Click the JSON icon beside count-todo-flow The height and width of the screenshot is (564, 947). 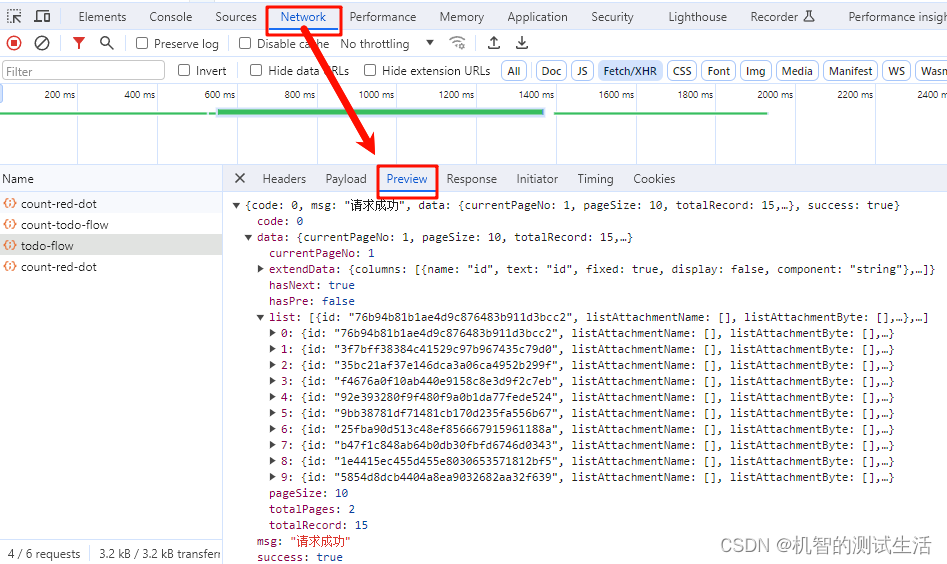[x=10, y=224]
